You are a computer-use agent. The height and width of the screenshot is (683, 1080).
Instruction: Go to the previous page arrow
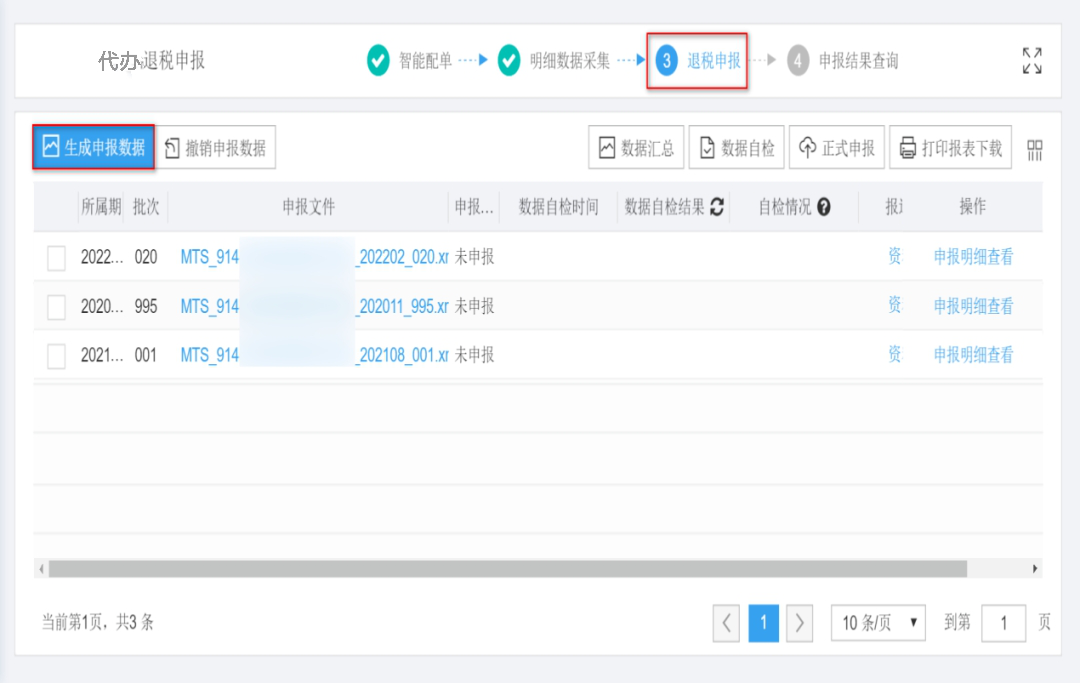pyautogui.click(x=726, y=623)
